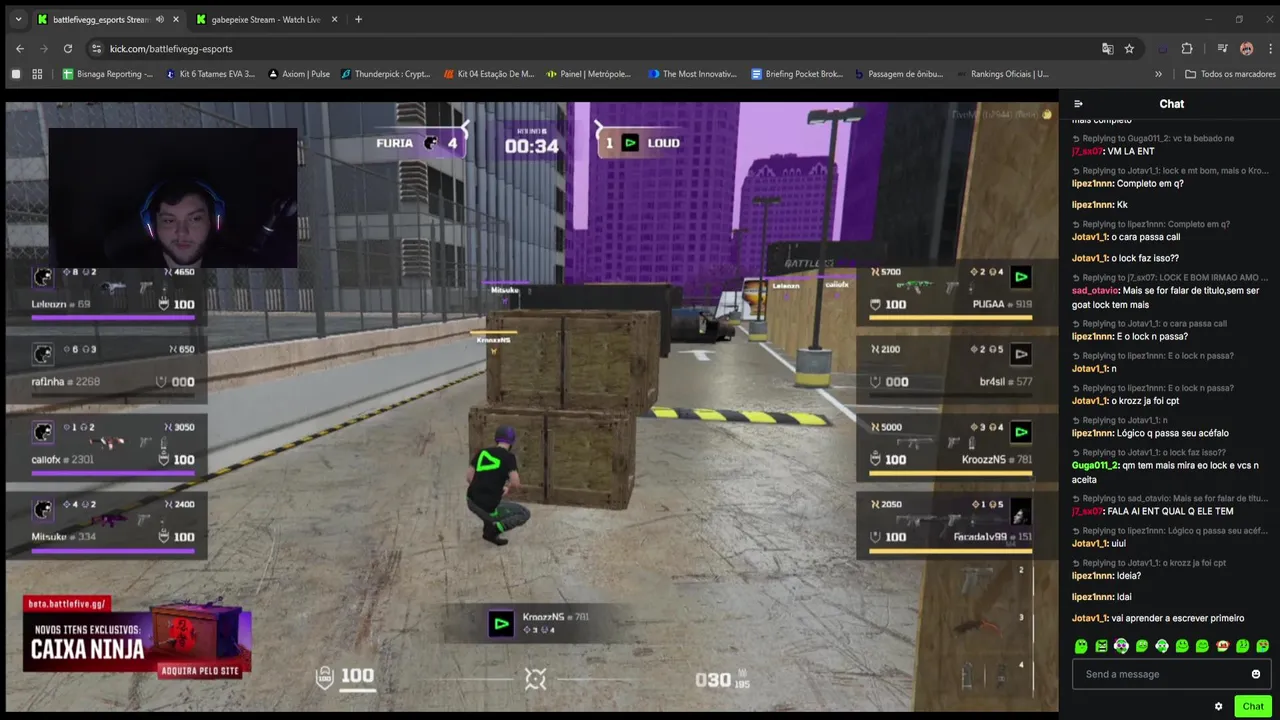Insert the angry square green emote
The image size is (1280, 720).
1101,646
